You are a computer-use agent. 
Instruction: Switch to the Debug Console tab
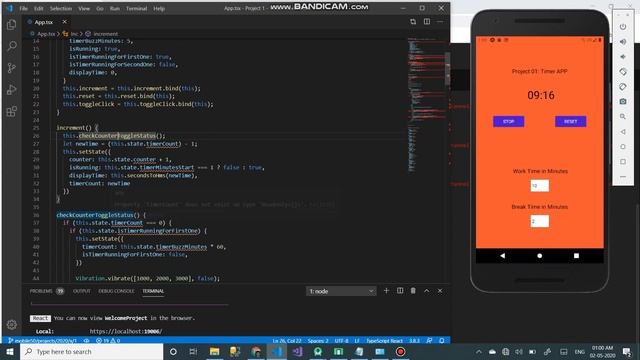point(116,291)
